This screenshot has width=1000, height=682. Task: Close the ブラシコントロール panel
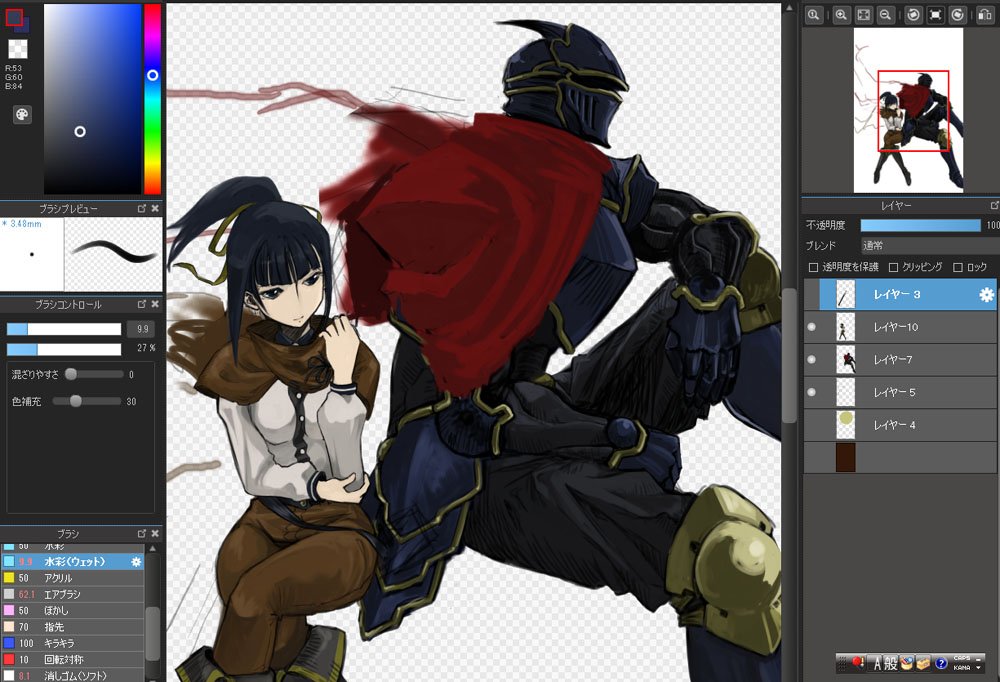155,304
